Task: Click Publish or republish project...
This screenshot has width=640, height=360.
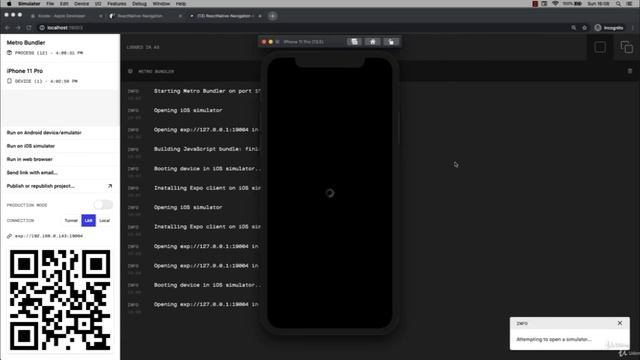Action: pyautogui.click(x=41, y=186)
